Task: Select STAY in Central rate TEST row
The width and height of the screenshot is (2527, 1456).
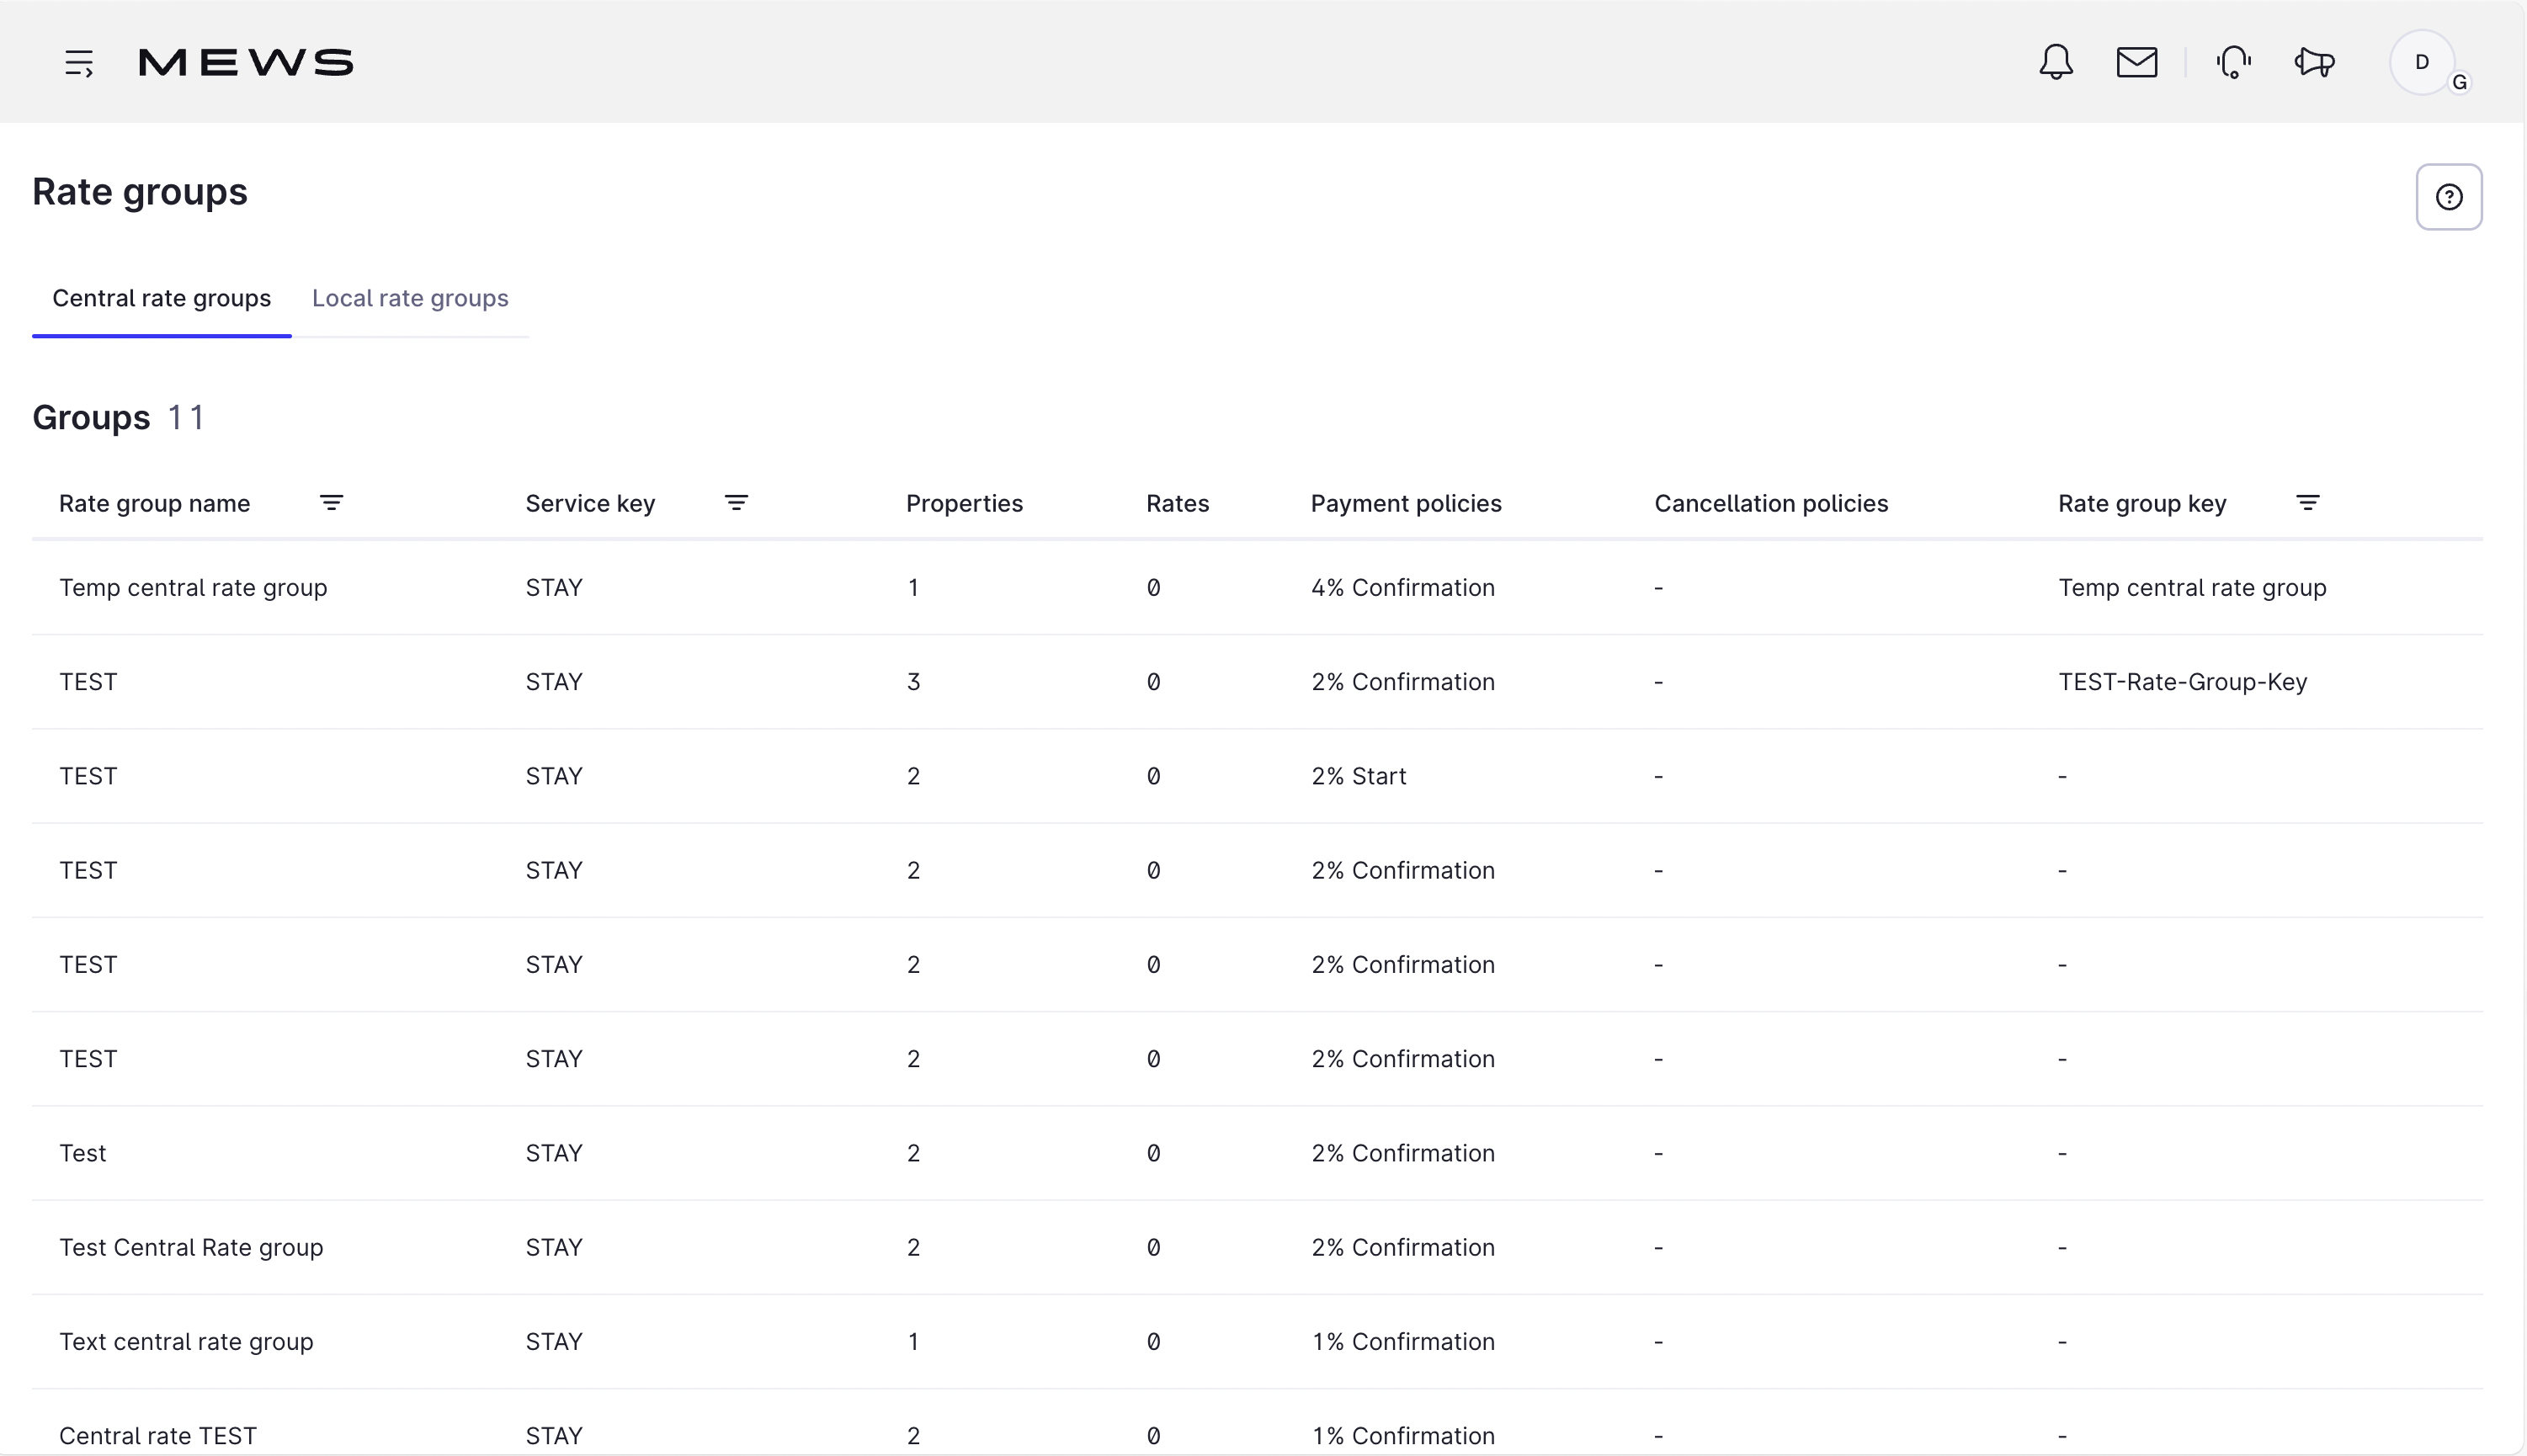Action: coord(554,1435)
